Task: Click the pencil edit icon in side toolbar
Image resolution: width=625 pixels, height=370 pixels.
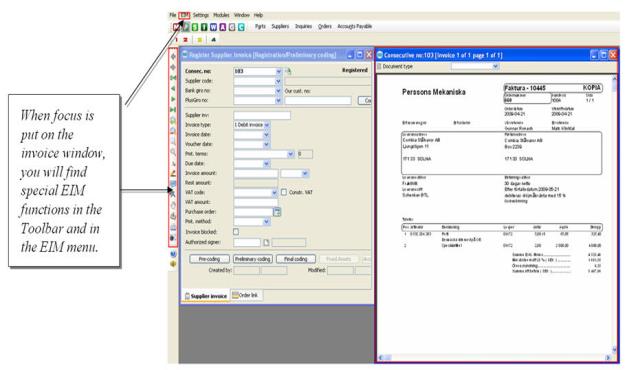Action: coord(173,173)
